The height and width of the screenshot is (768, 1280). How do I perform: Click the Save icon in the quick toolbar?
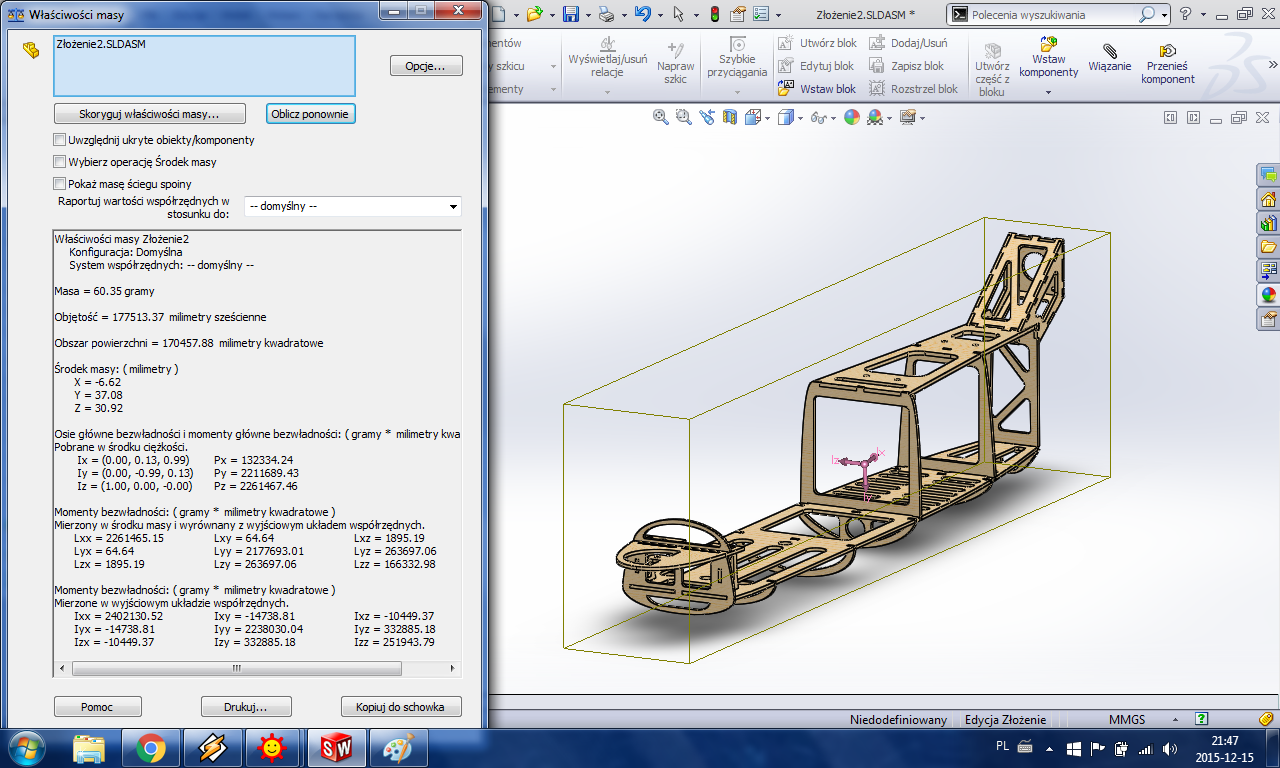pos(570,14)
